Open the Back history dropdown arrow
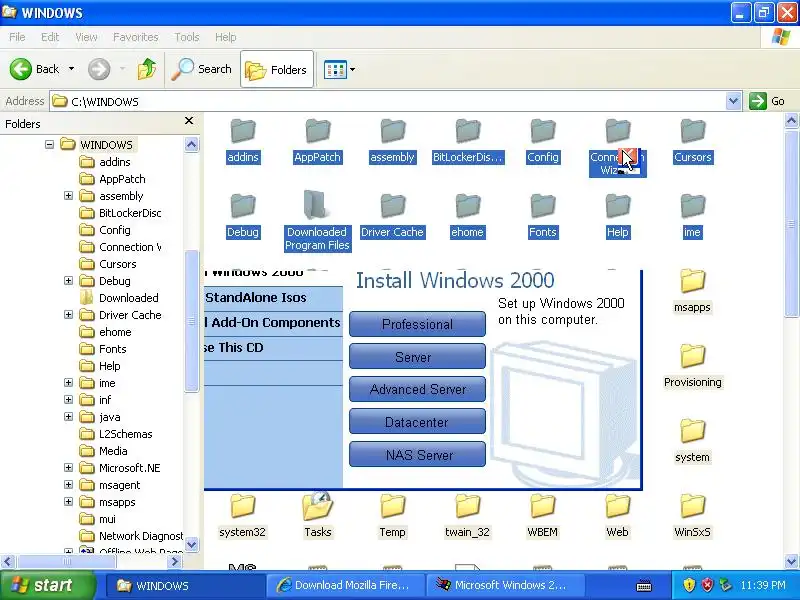The image size is (800, 600). pos(71,69)
